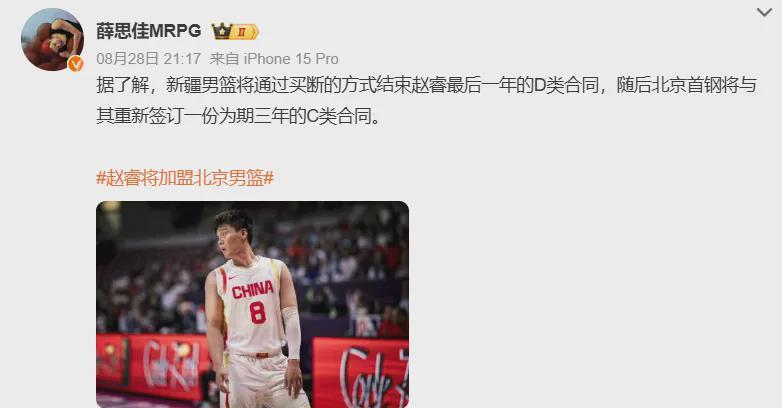The image size is (782, 408).
Task: Click the leading # symbol of the hashtag topic
Action: click(101, 178)
